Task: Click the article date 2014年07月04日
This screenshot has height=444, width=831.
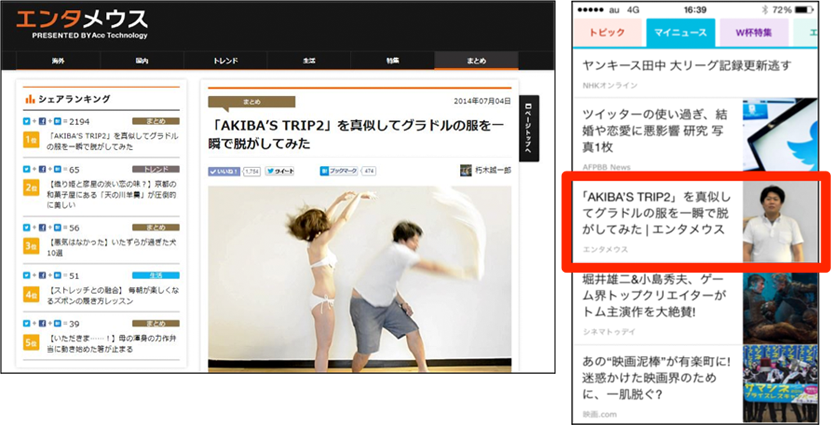Action: click(482, 101)
